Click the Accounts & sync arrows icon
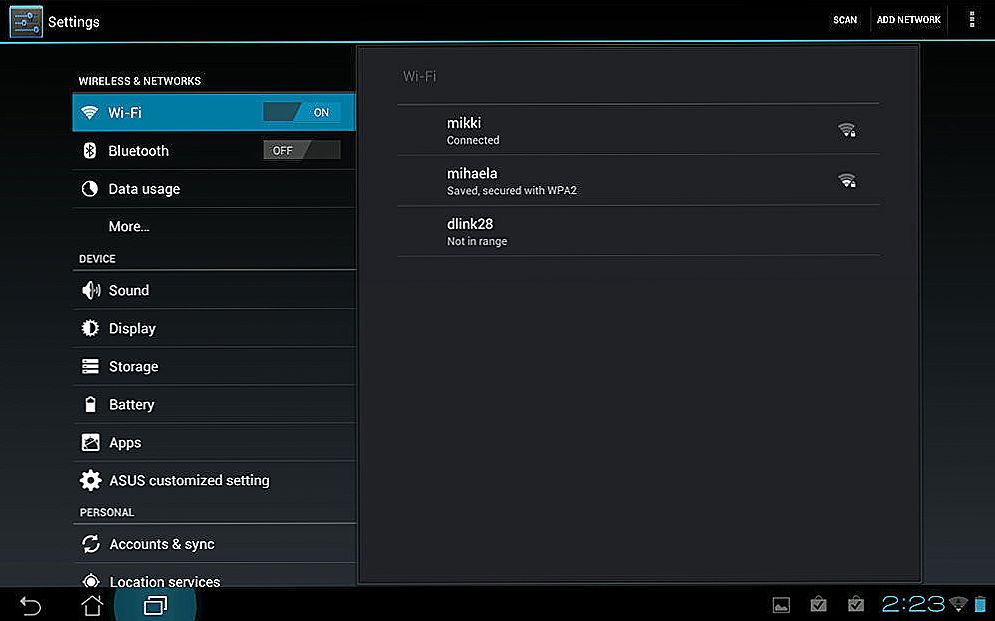The image size is (995, 621). [x=91, y=544]
